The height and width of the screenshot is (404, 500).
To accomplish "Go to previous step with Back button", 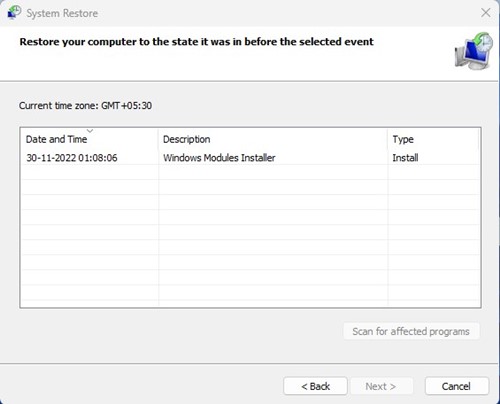I will pyautogui.click(x=315, y=386).
